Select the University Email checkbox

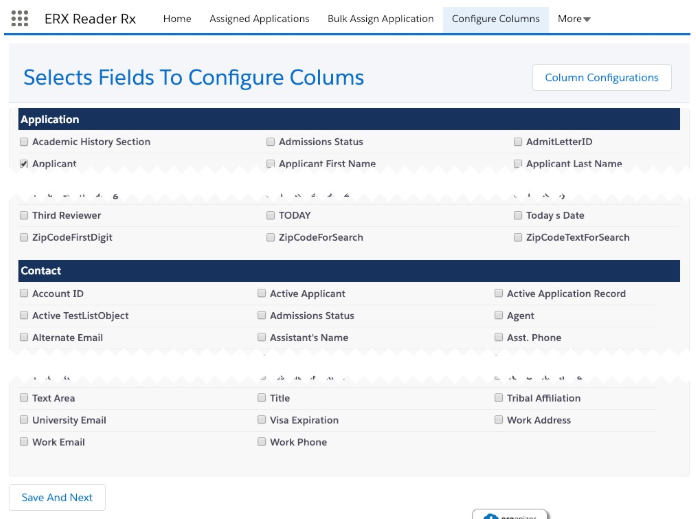tap(24, 420)
